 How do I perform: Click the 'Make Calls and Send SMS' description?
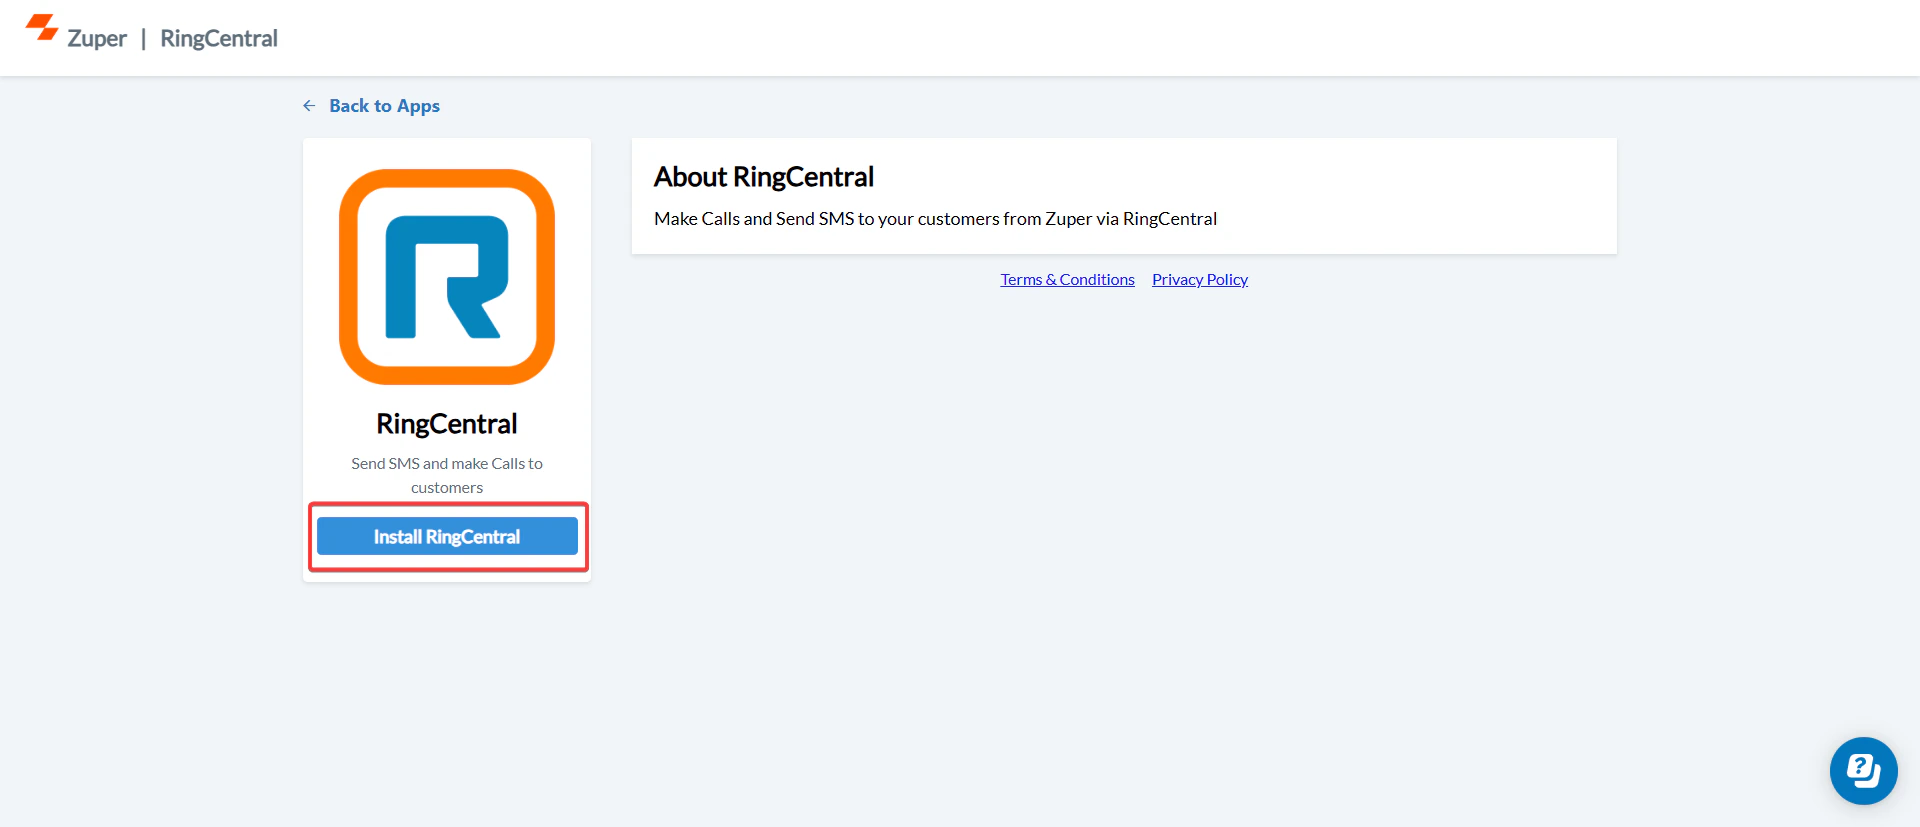click(935, 219)
